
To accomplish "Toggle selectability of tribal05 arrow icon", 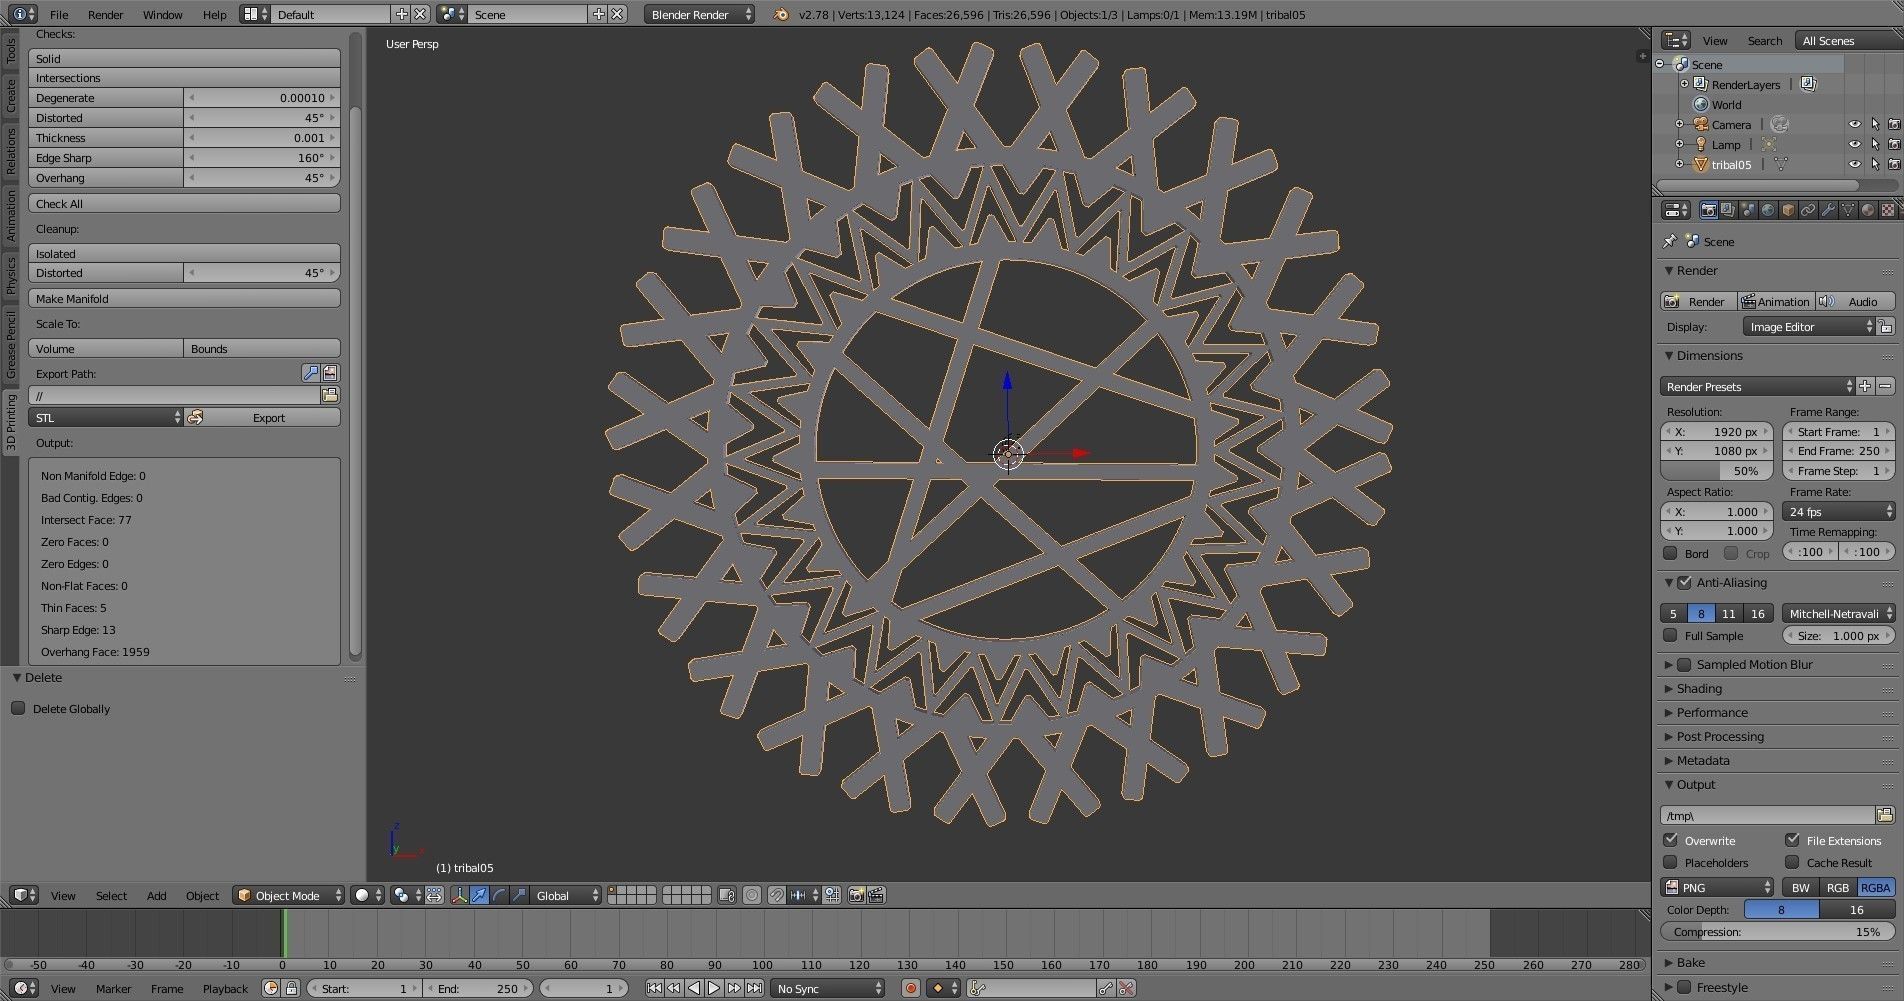I will [x=1875, y=164].
